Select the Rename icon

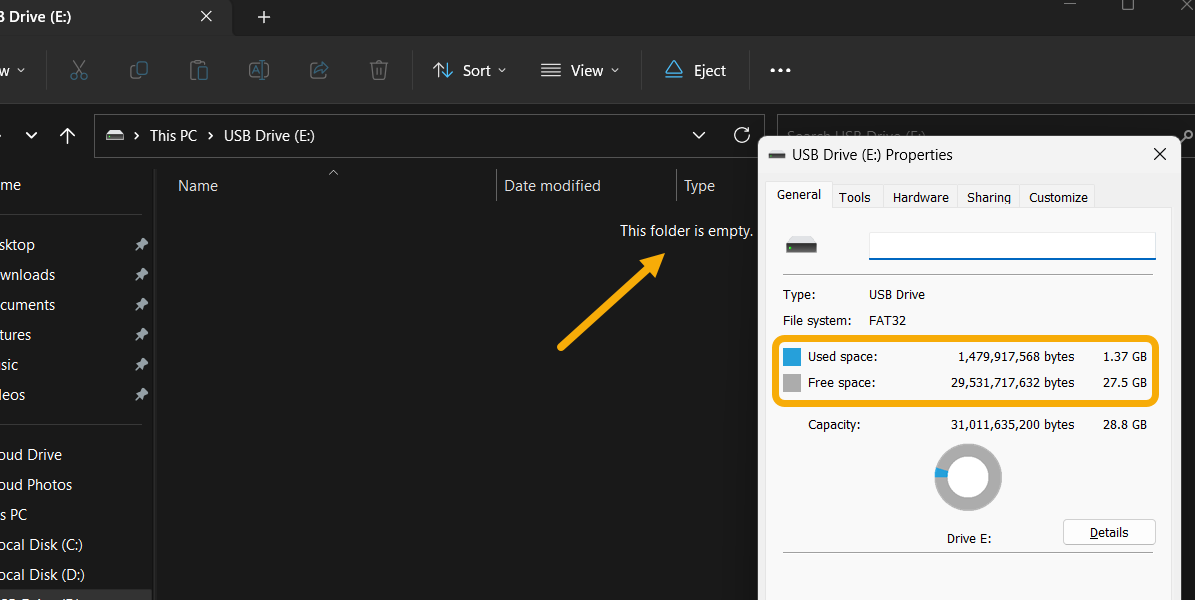(258, 70)
